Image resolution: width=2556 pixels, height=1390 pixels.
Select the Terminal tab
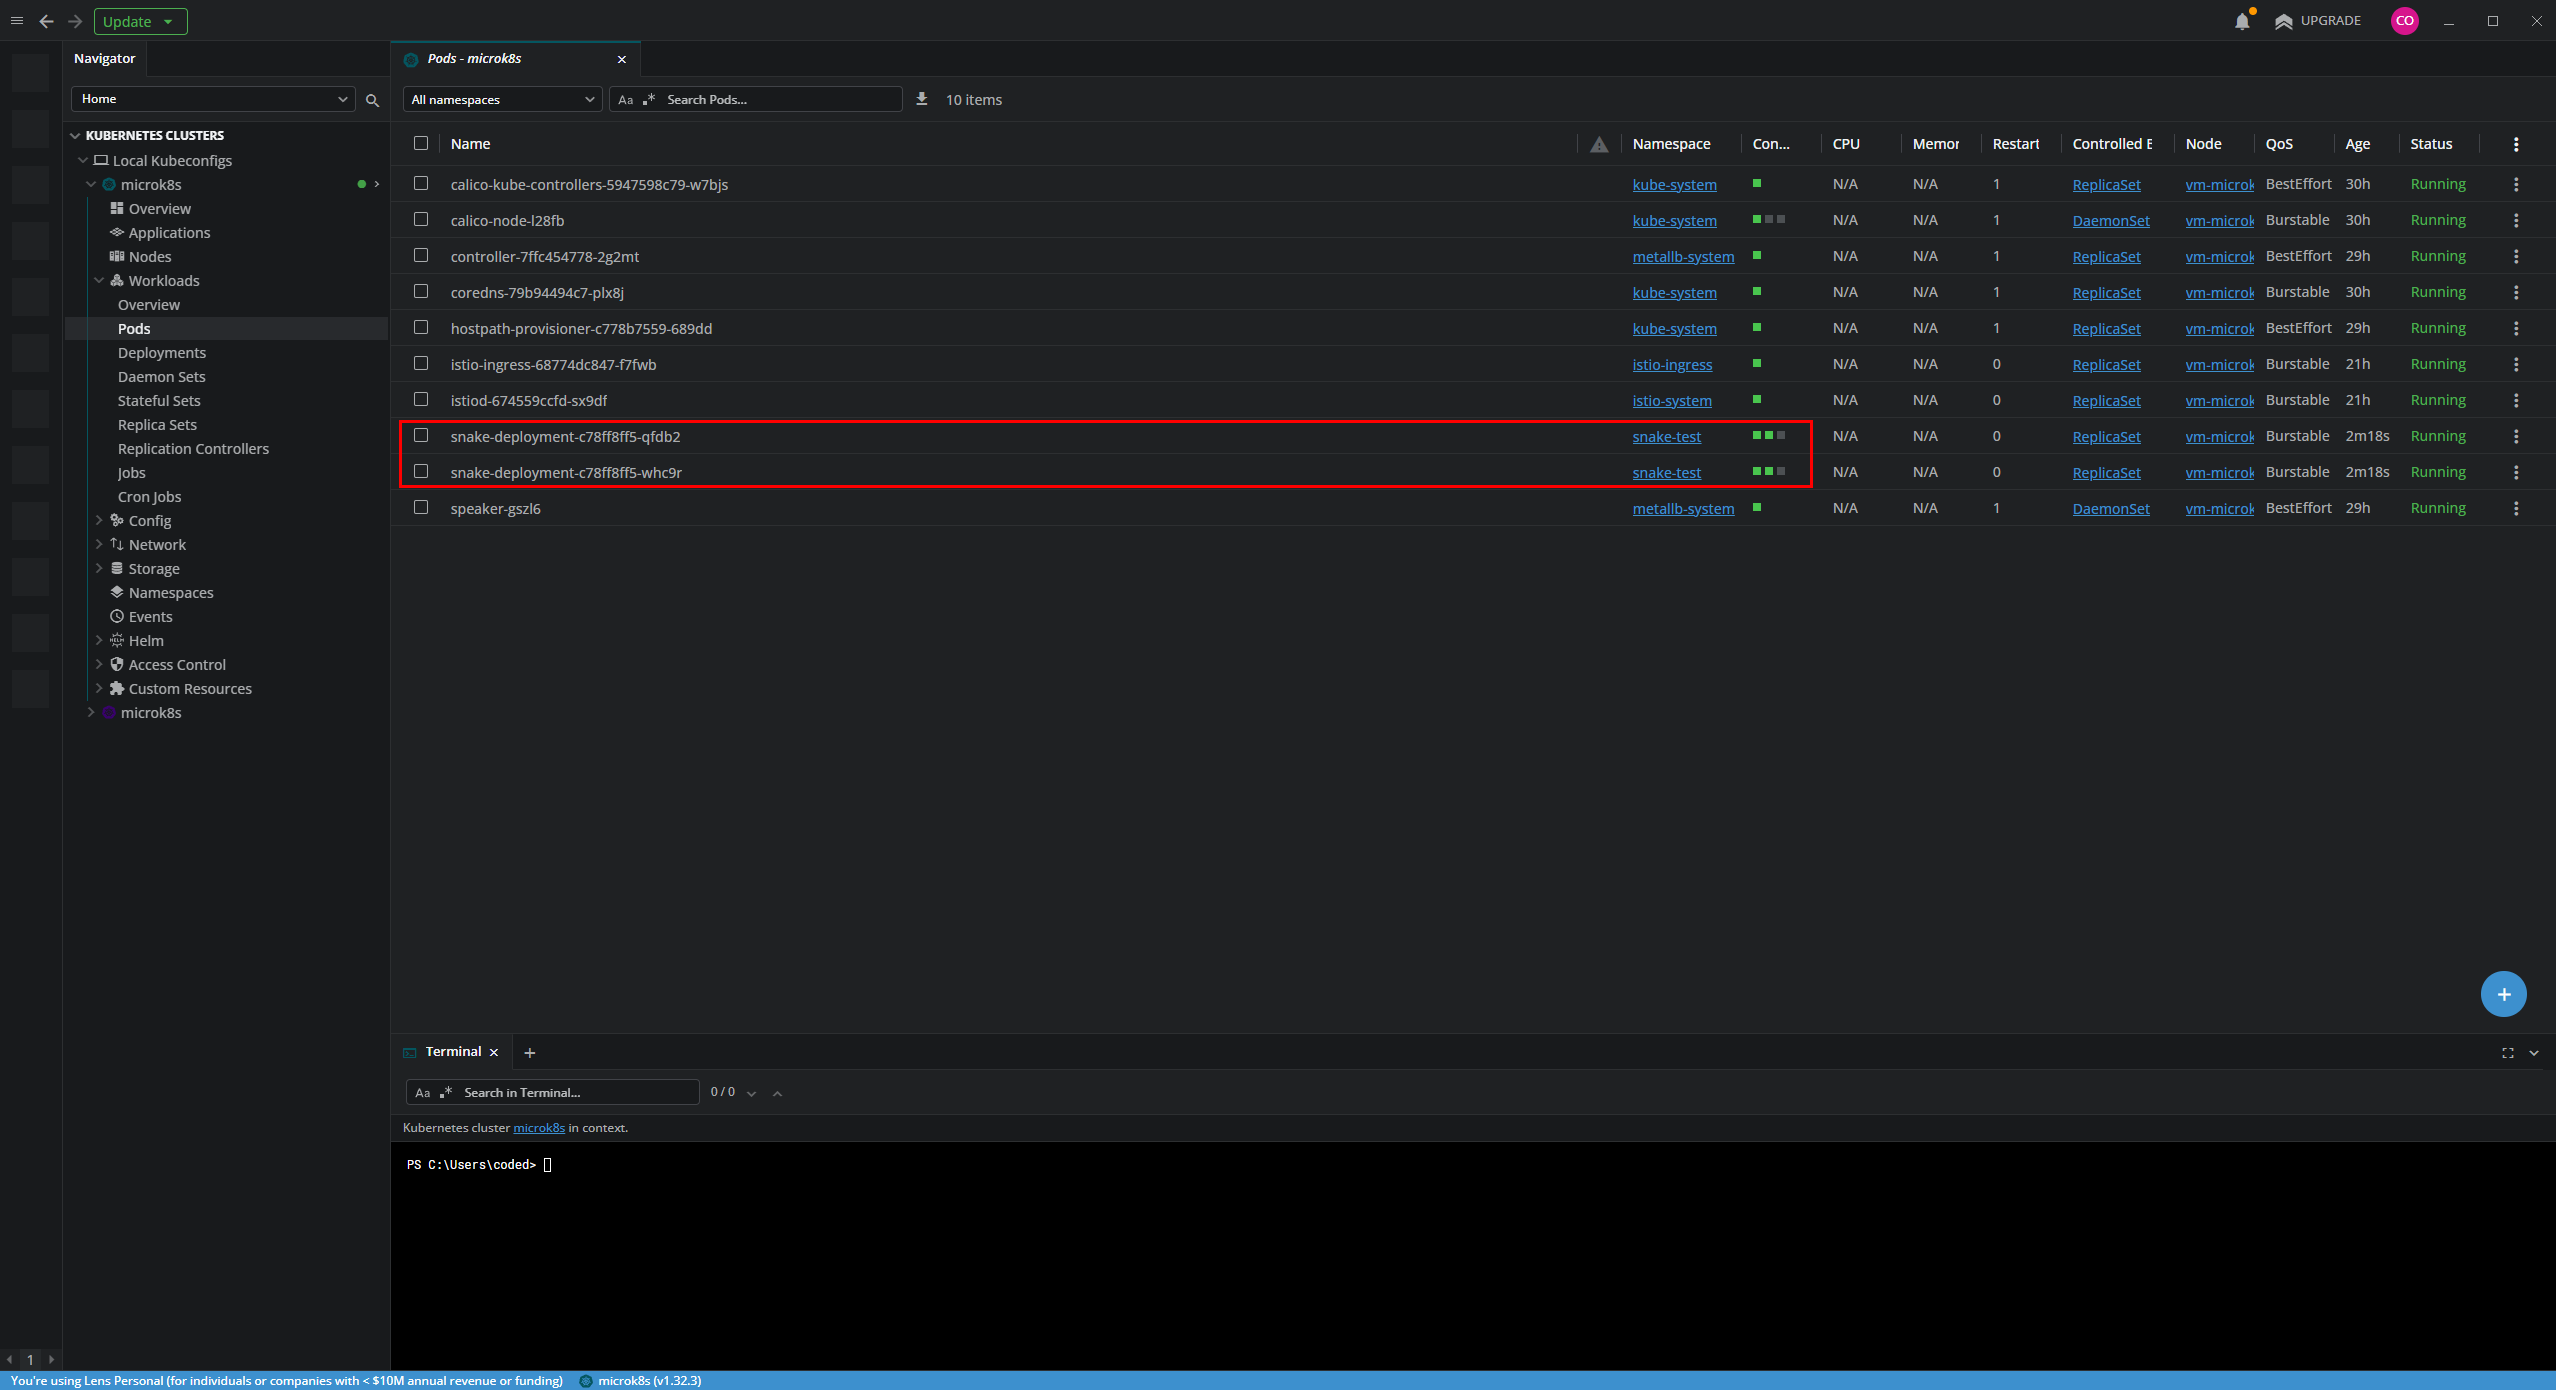(453, 1052)
